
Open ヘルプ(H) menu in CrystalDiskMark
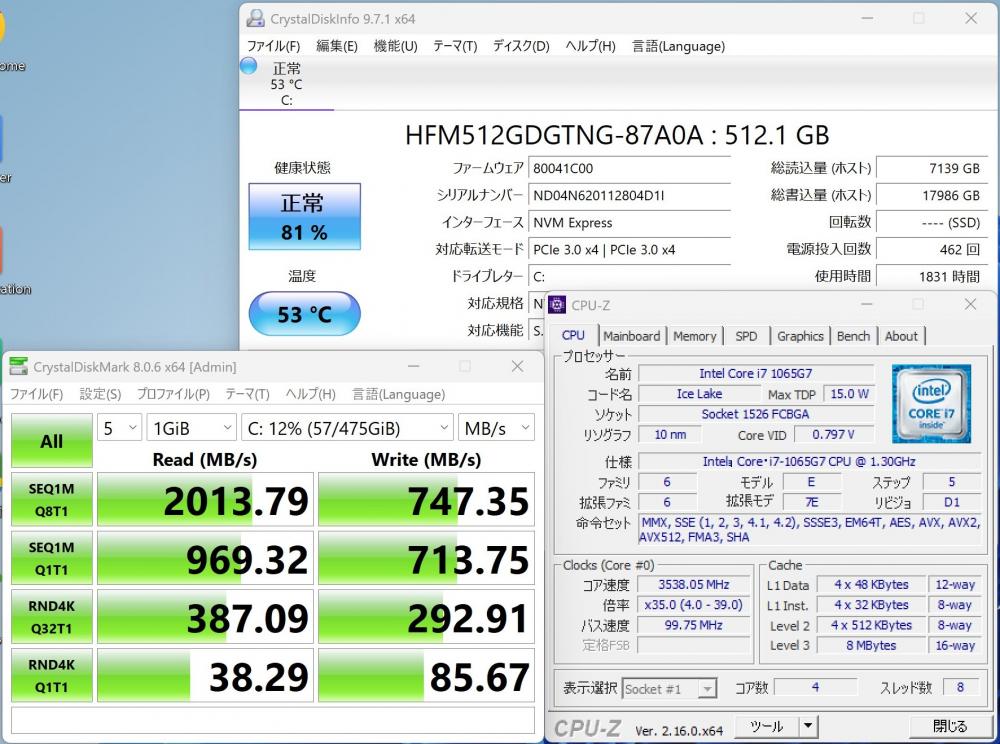(311, 394)
